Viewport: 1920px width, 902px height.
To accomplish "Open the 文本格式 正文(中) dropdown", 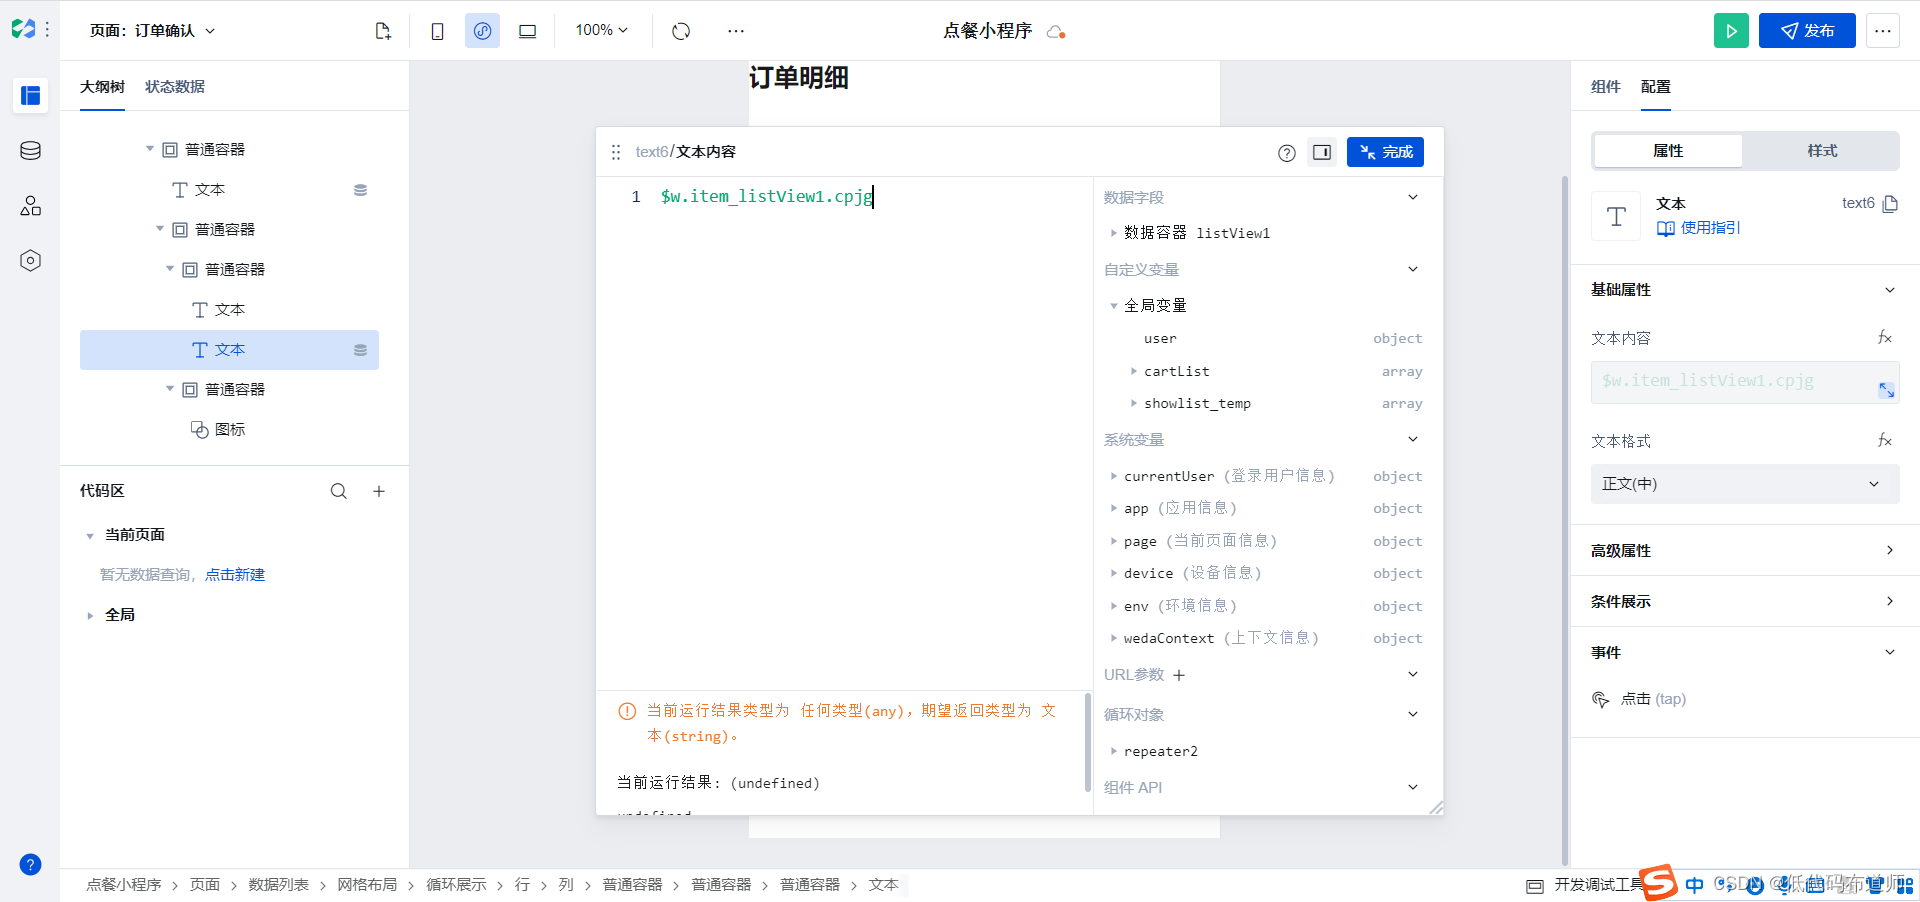I will [1745, 484].
